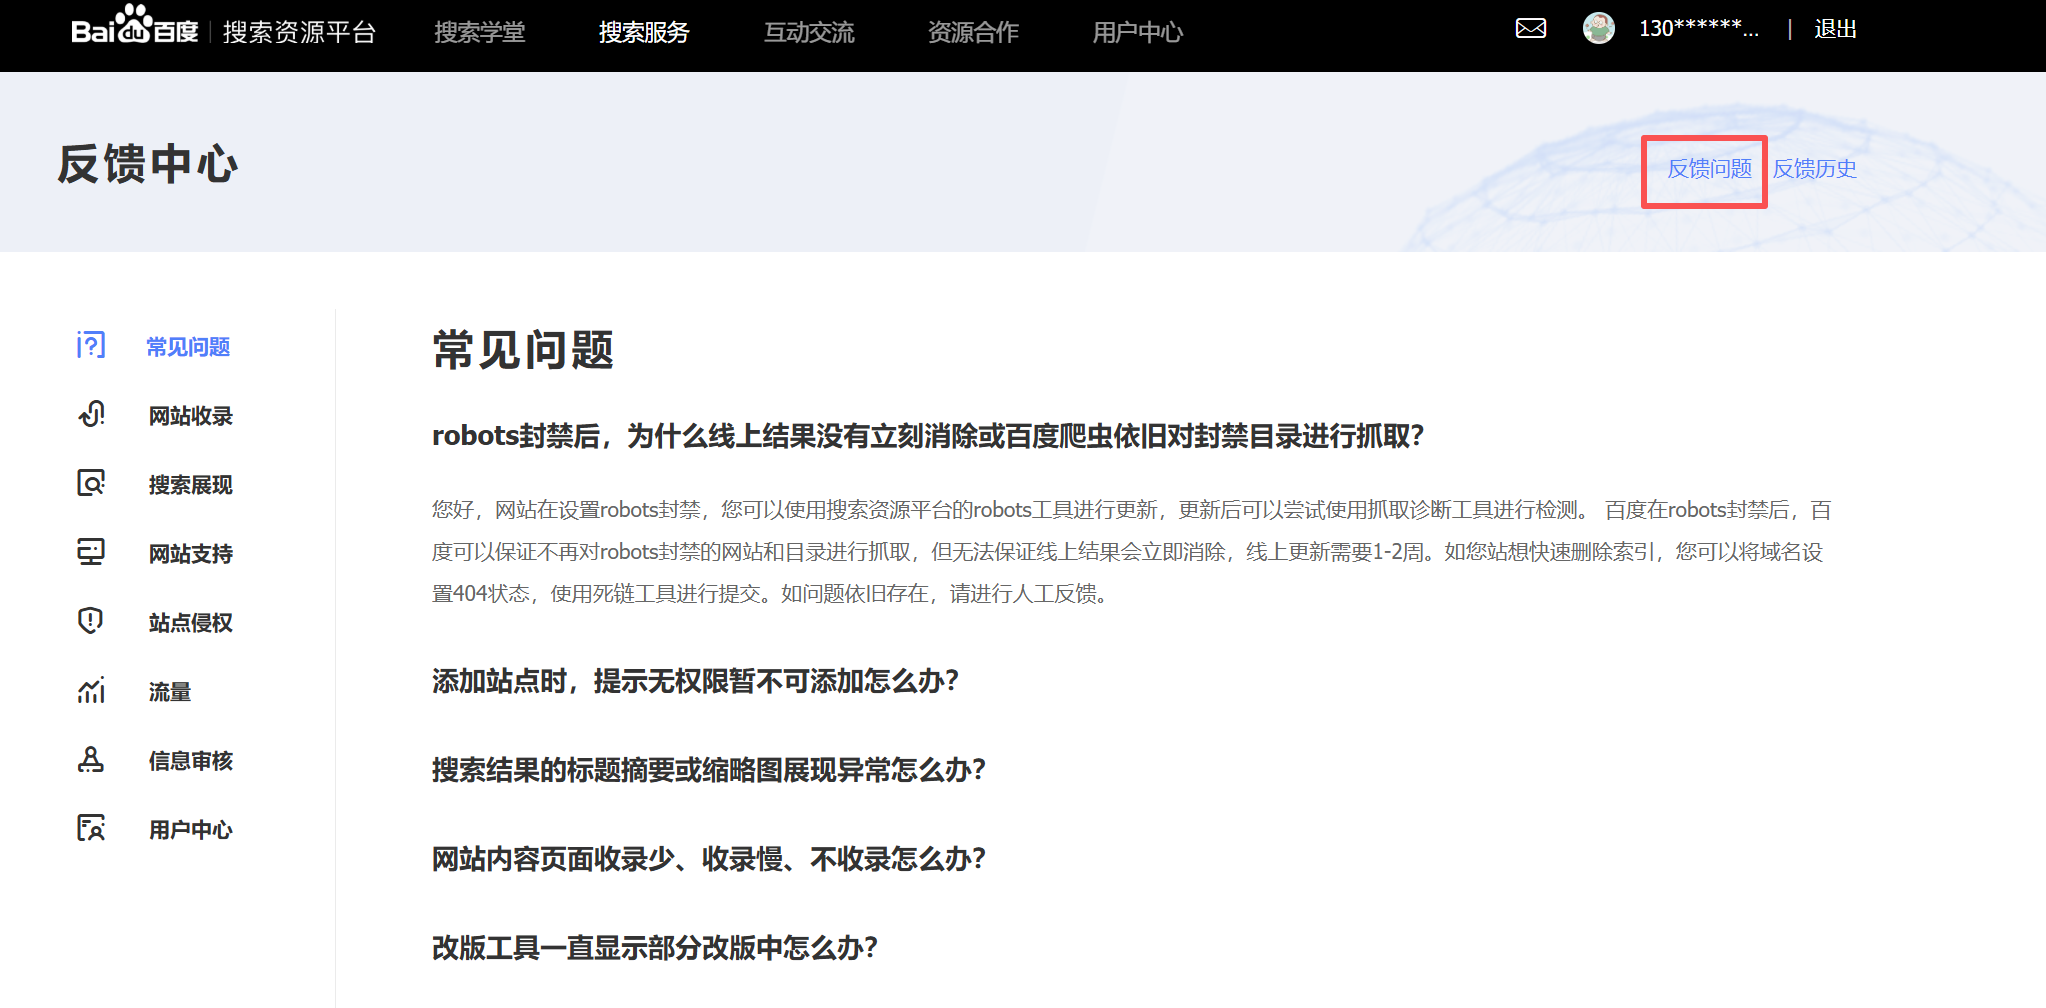Viewport: 2046px width, 1008px height.
Task: Select the 流量 chart icon
Action: [90, 691]
